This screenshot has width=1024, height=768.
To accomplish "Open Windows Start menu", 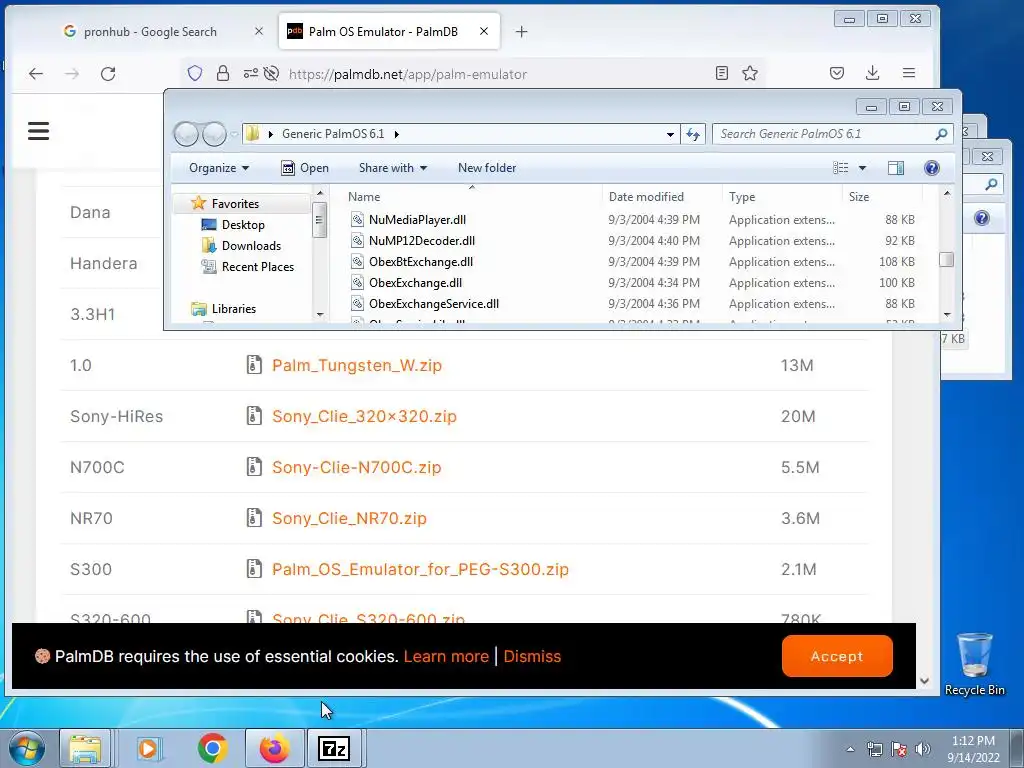I will pyautogui.click(x=26, y=748).
